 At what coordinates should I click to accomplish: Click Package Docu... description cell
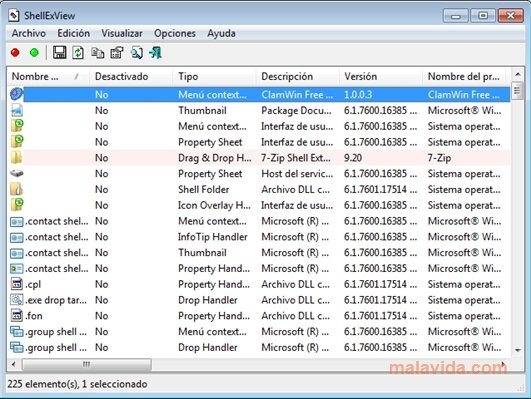296,110
